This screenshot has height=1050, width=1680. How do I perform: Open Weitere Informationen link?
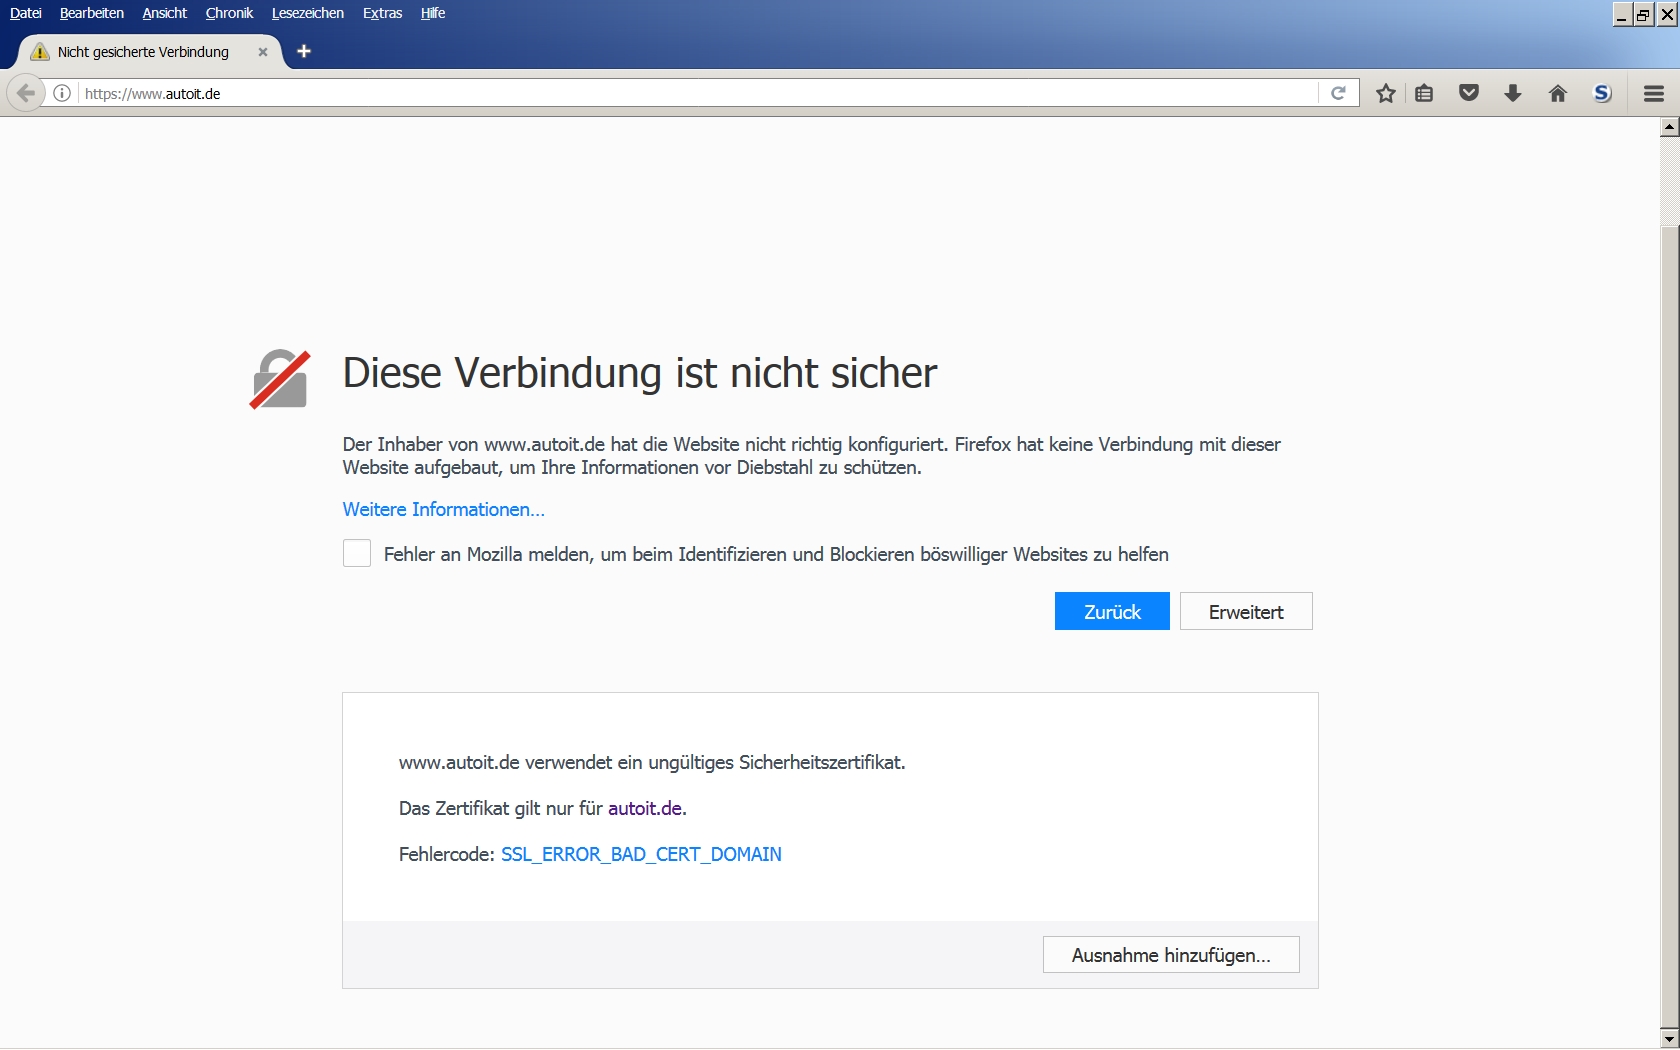point(443,510)
